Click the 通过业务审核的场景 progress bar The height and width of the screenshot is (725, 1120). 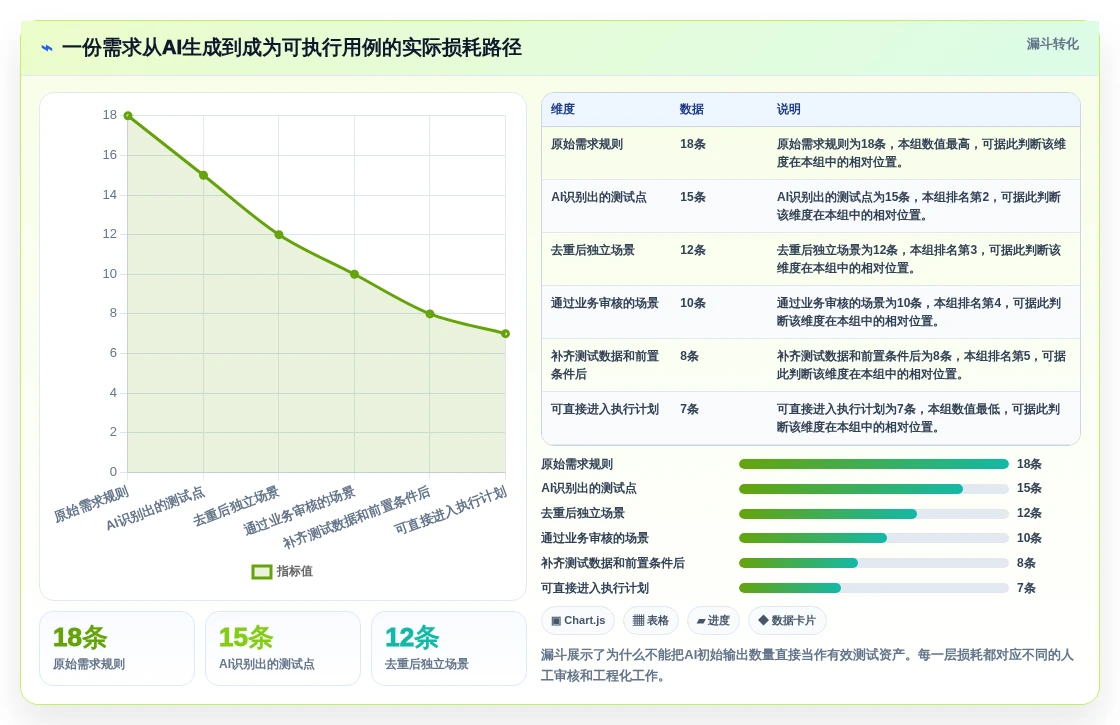874,539
